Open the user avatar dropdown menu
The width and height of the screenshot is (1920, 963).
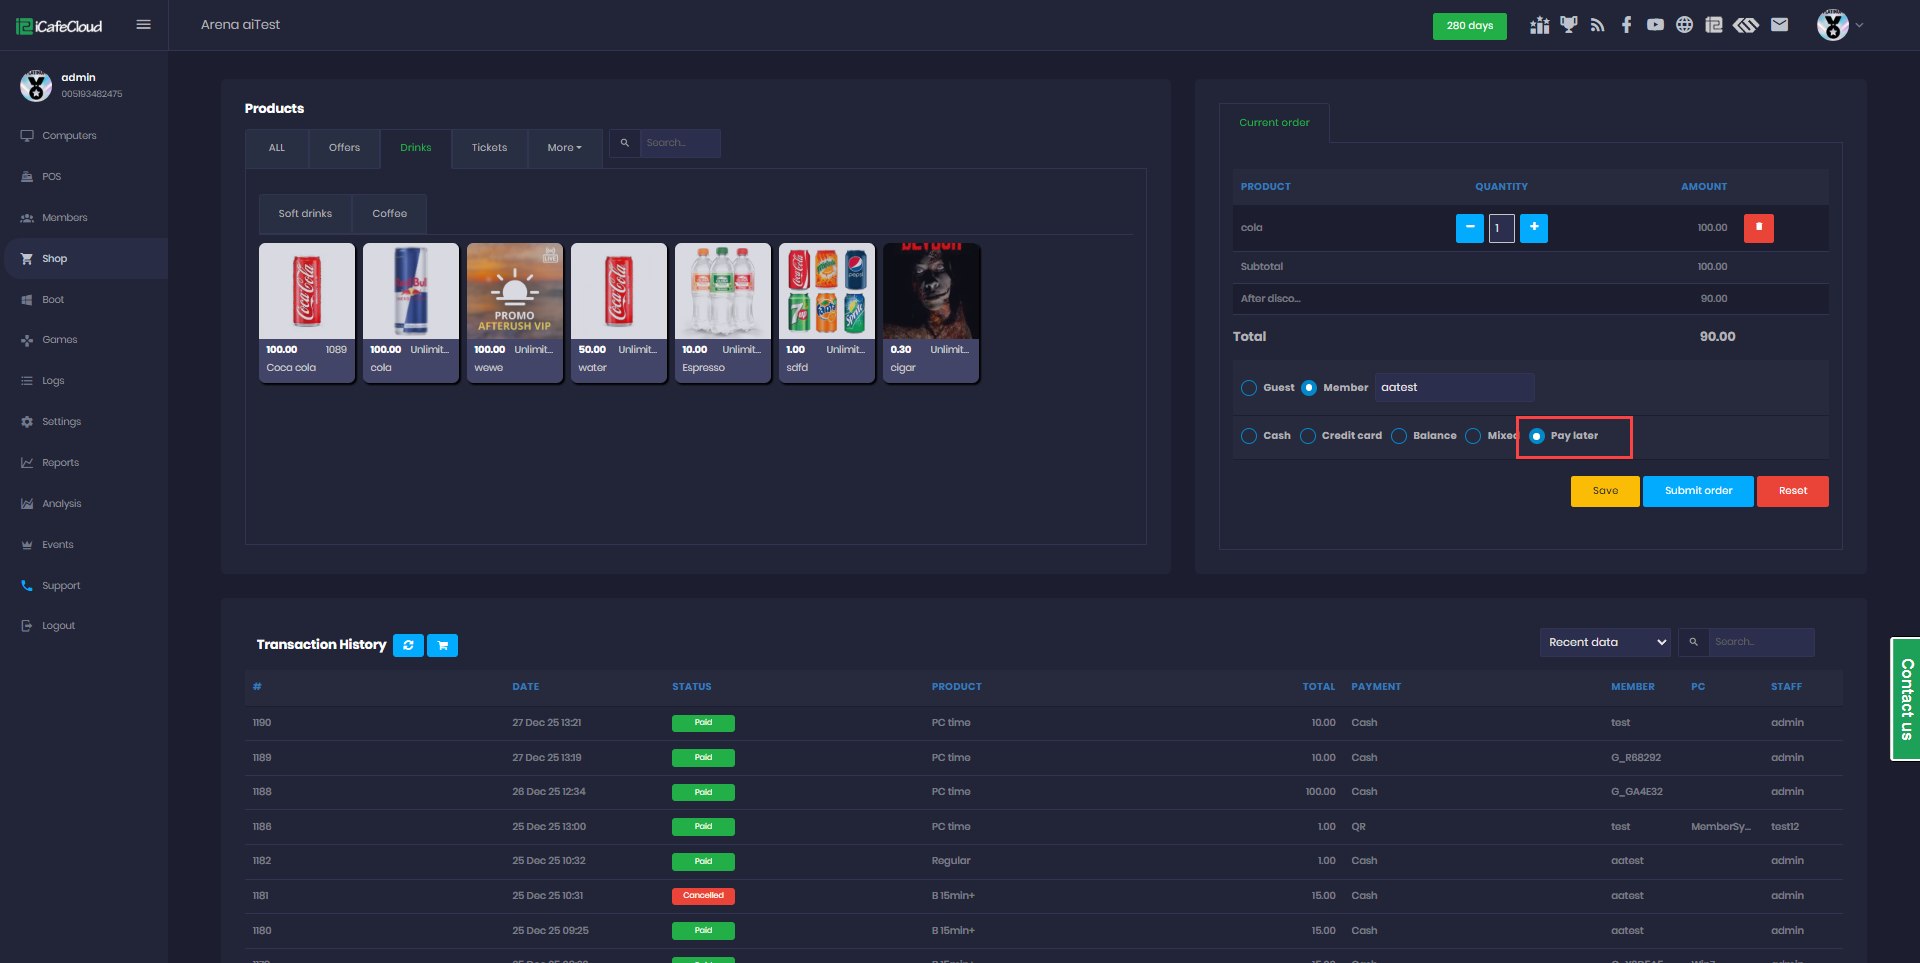click(1839, 25)
